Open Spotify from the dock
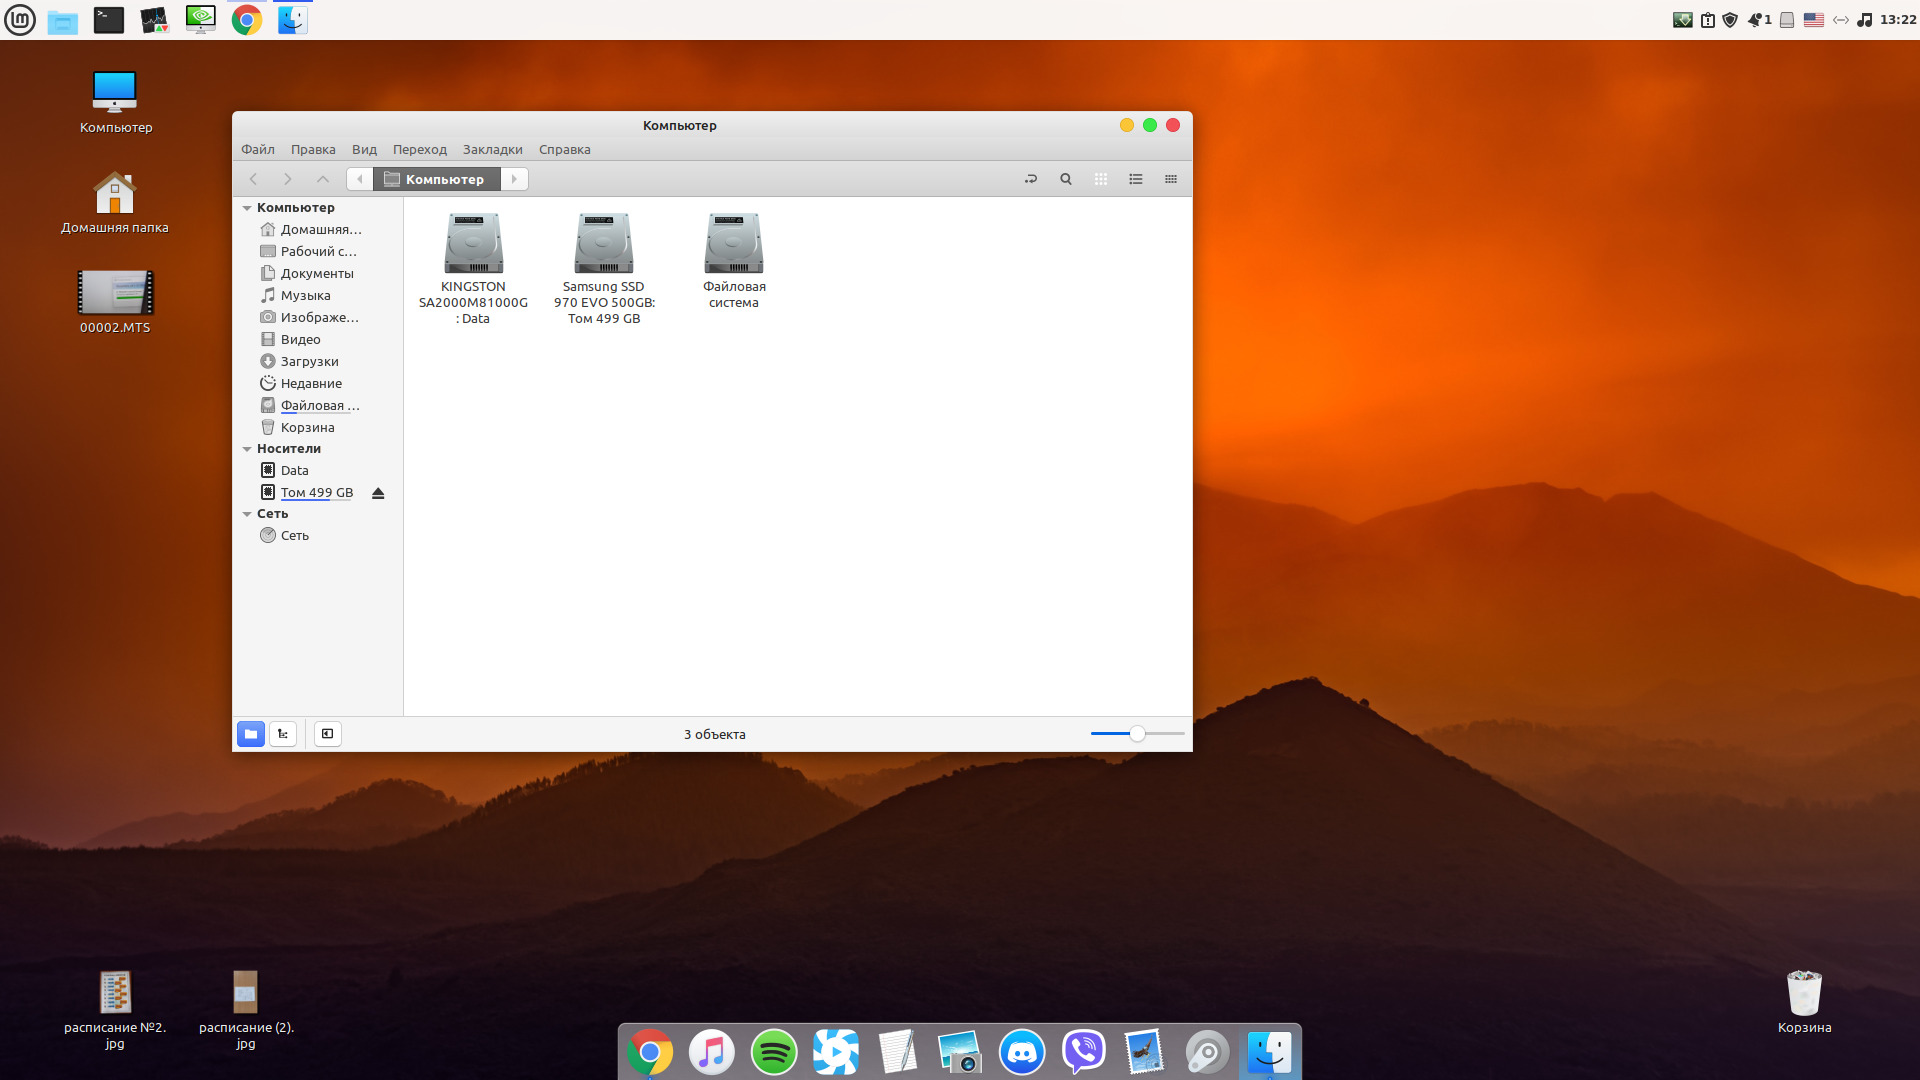Image resolution: width=1920 pixels, height=1080 pixels. [773, 1052]
